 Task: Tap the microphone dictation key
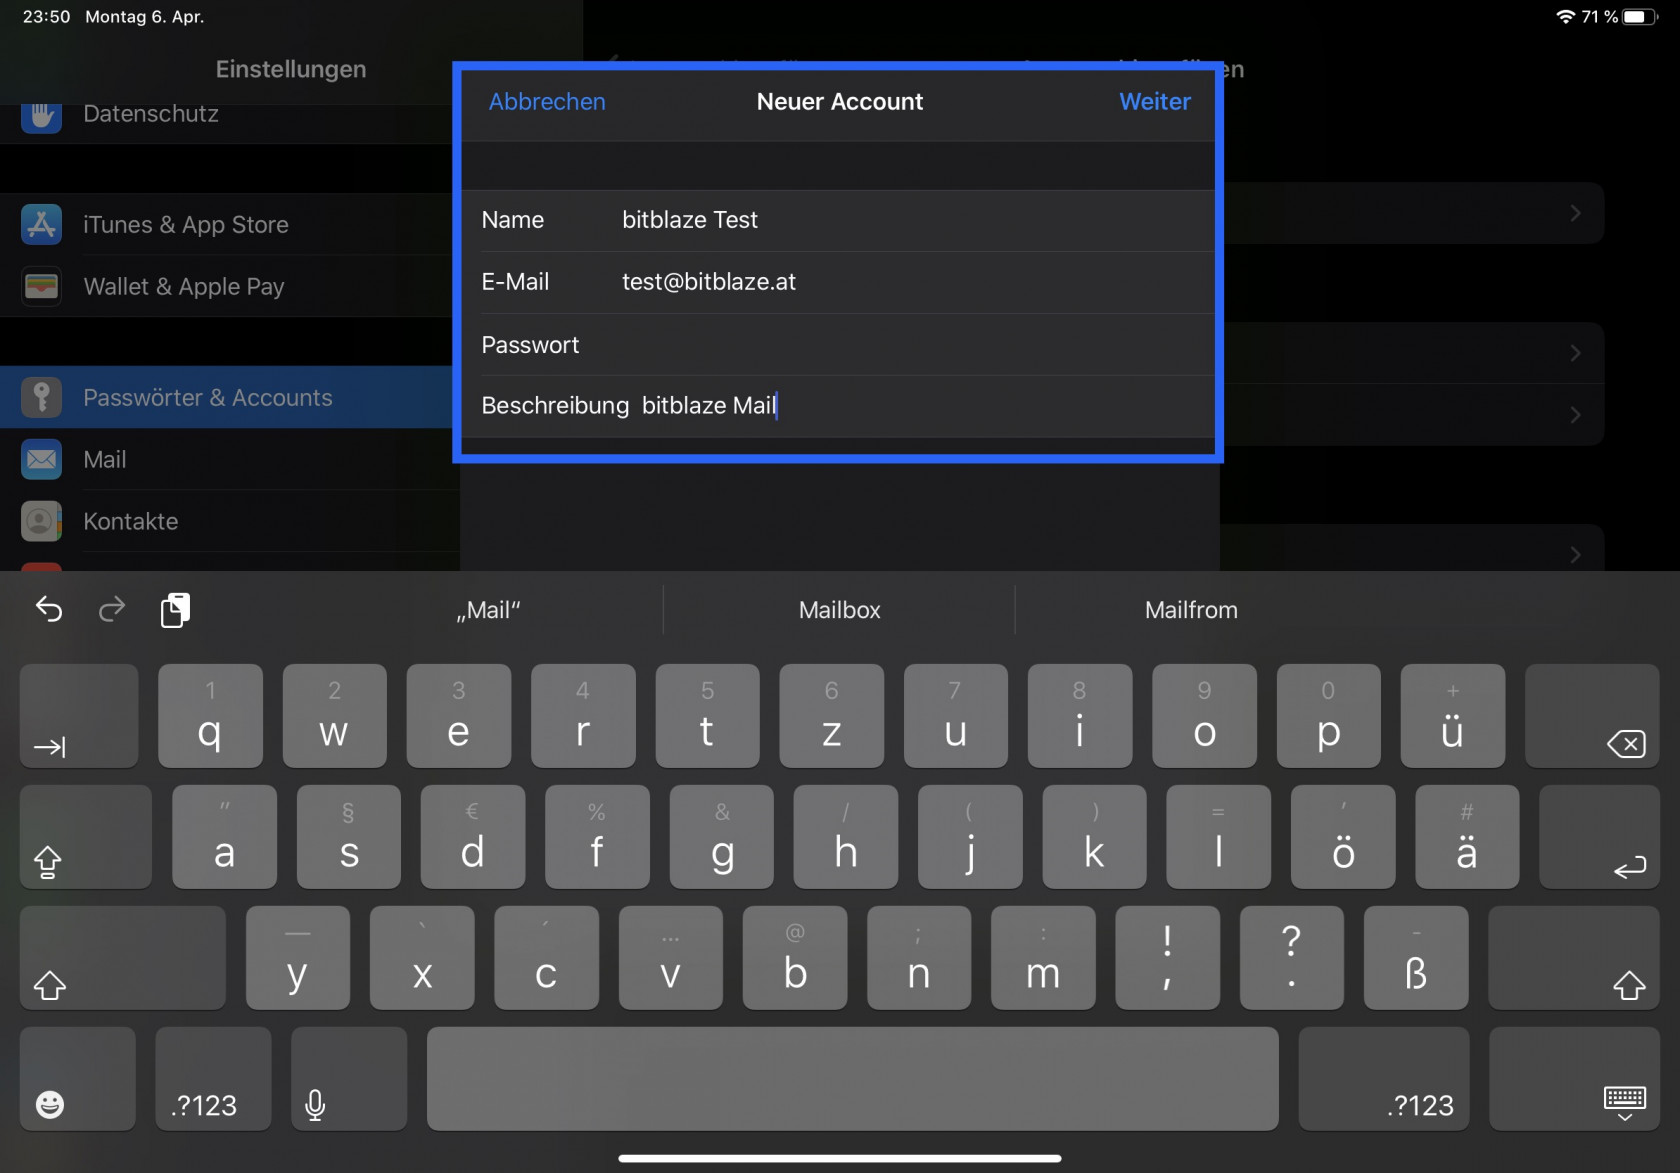tap(349, 1079)
